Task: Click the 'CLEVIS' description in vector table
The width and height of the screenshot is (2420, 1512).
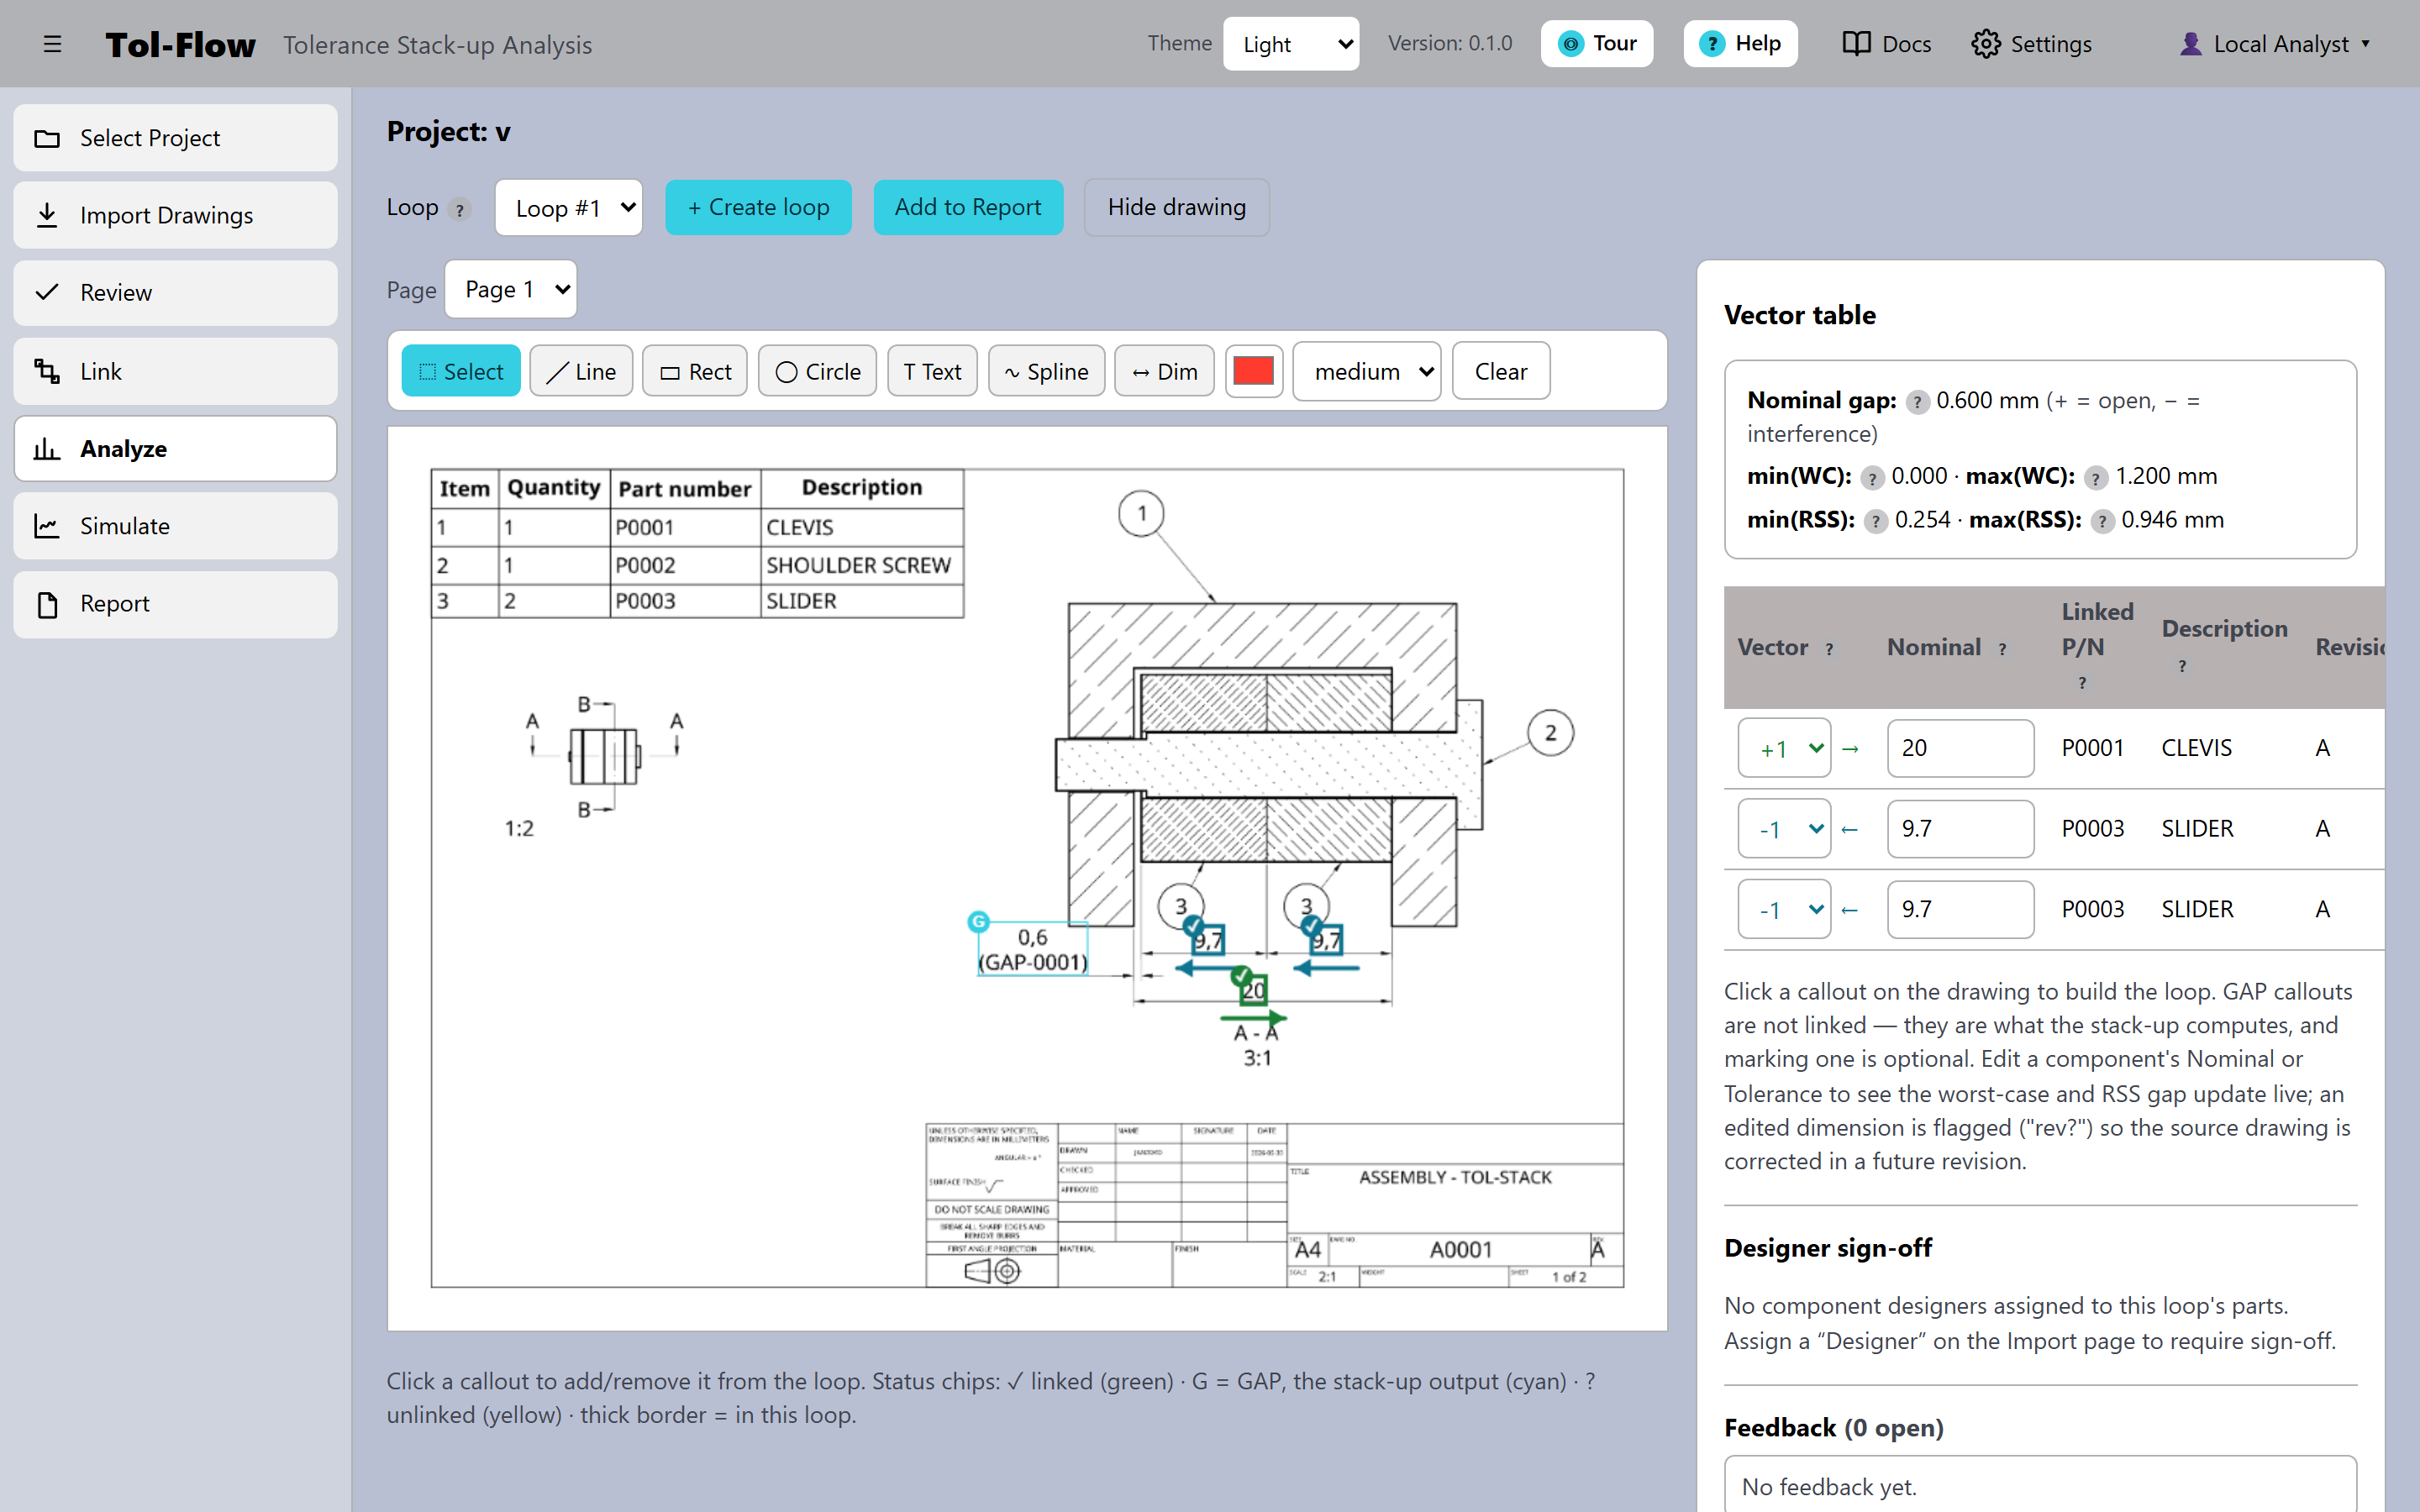Action: click(x=2196, y=748)
